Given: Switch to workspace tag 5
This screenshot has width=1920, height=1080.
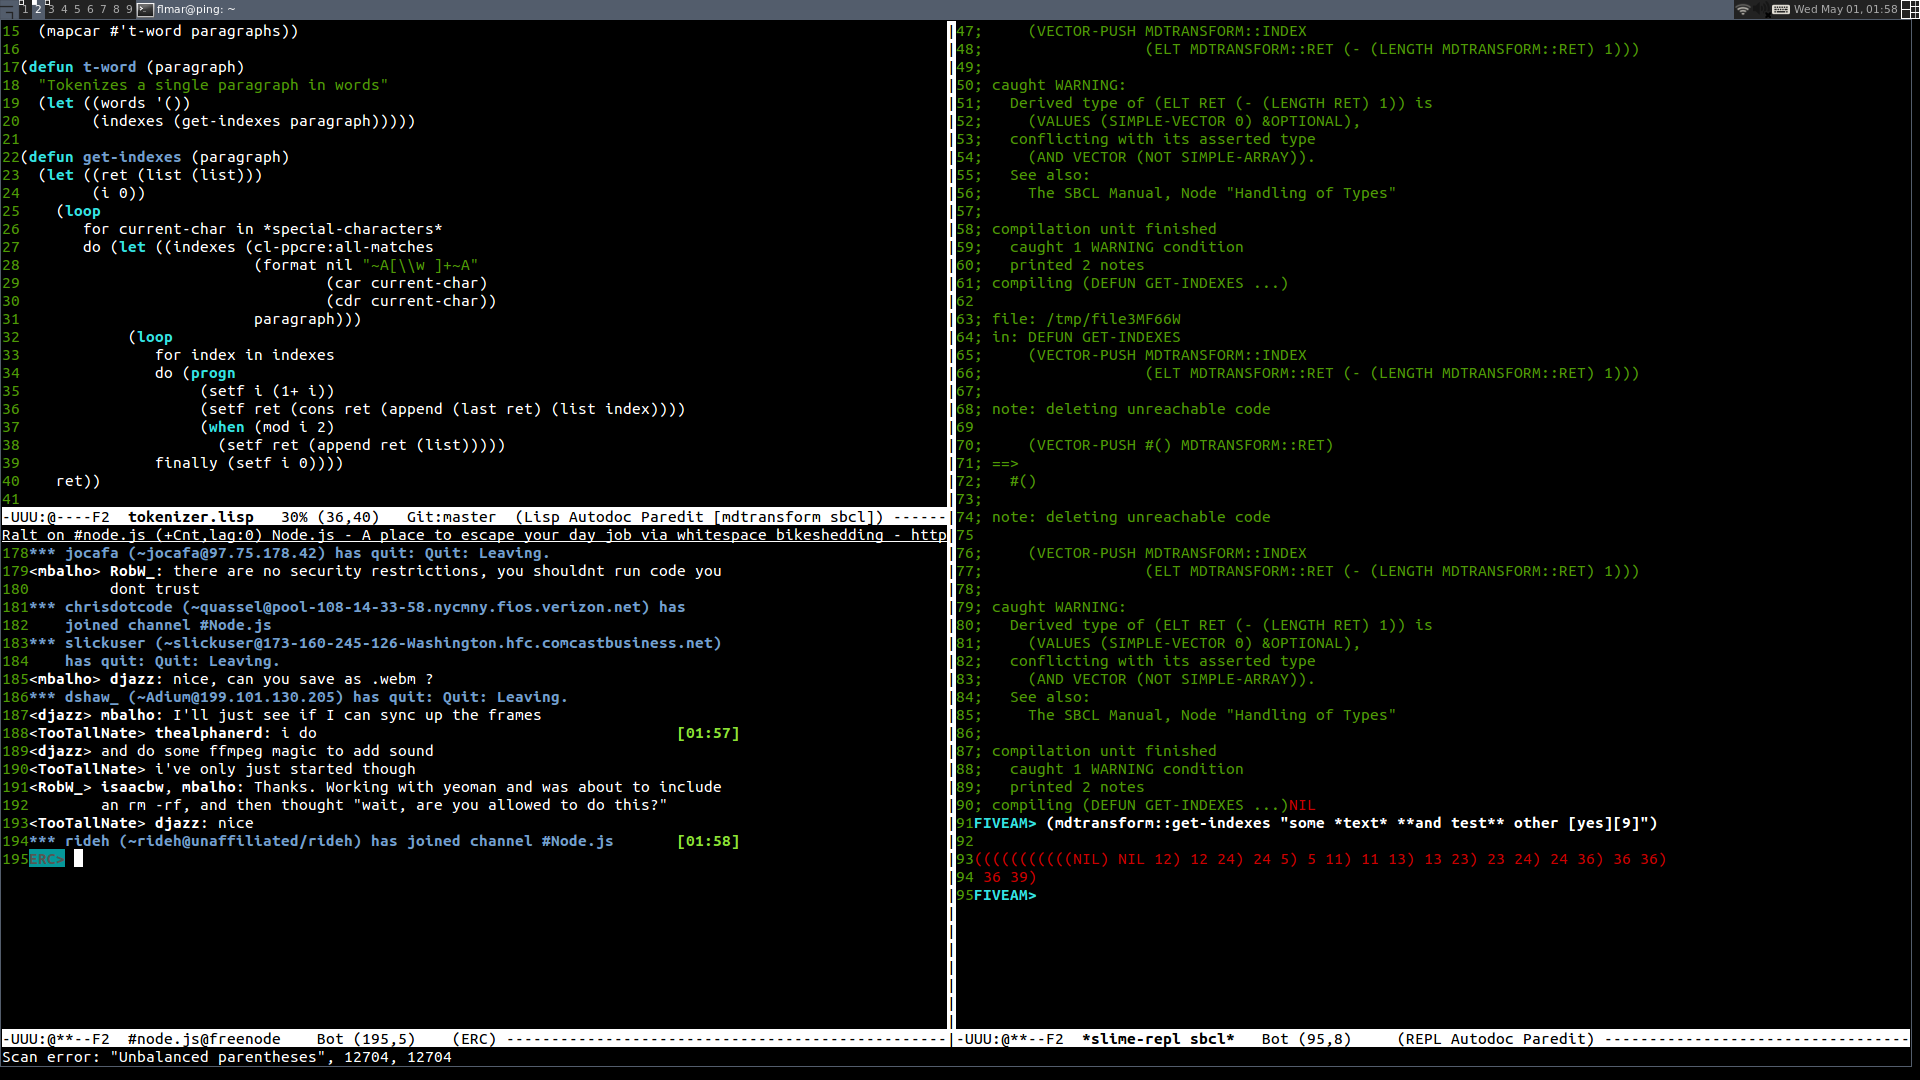Looking at the screenshot, I should point(77,9).
